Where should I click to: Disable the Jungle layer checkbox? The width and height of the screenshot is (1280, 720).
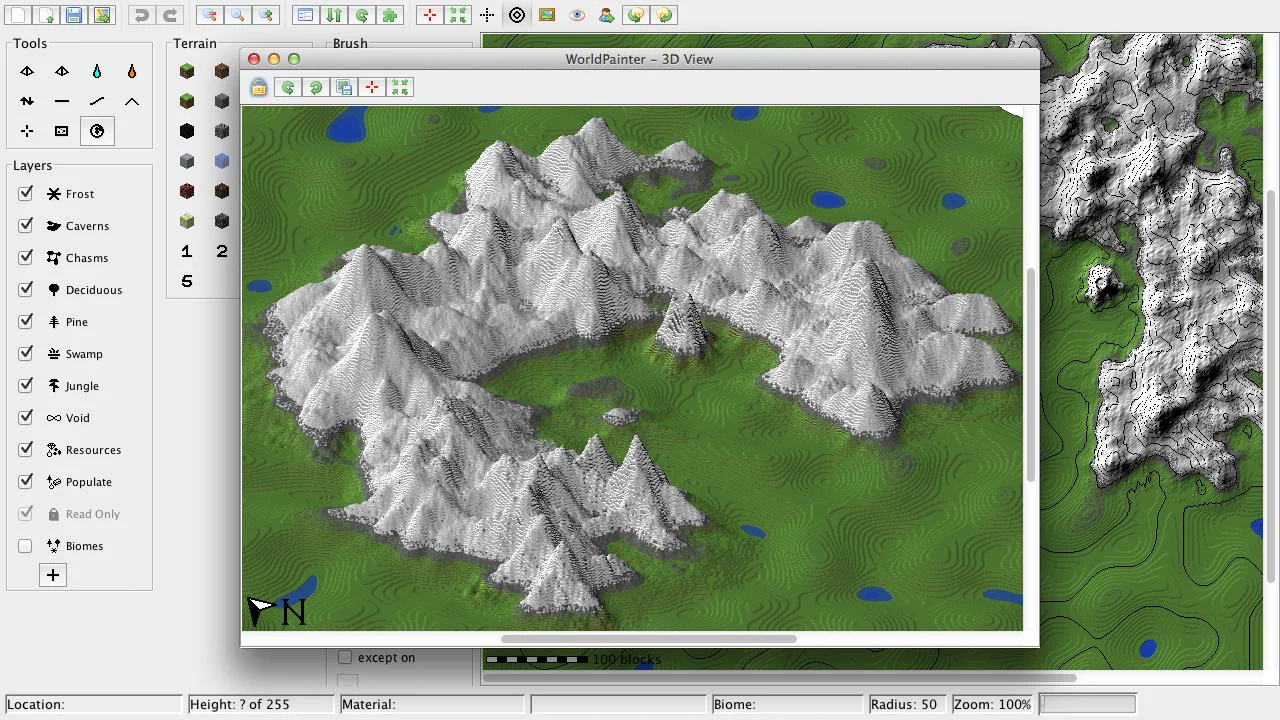click(26, 386)
